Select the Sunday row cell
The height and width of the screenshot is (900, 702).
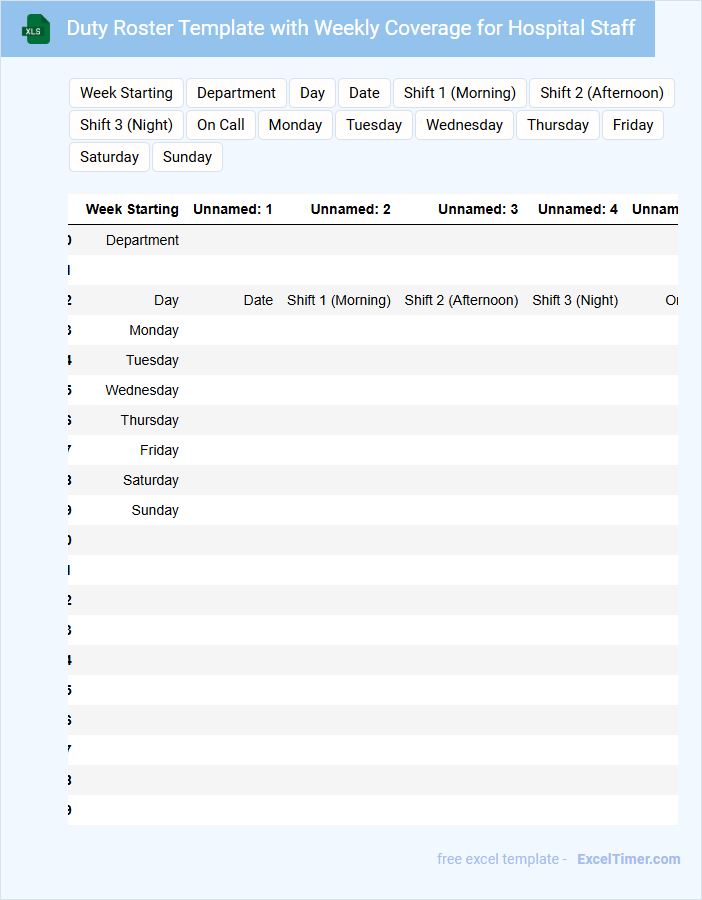(x=155, y=510)
